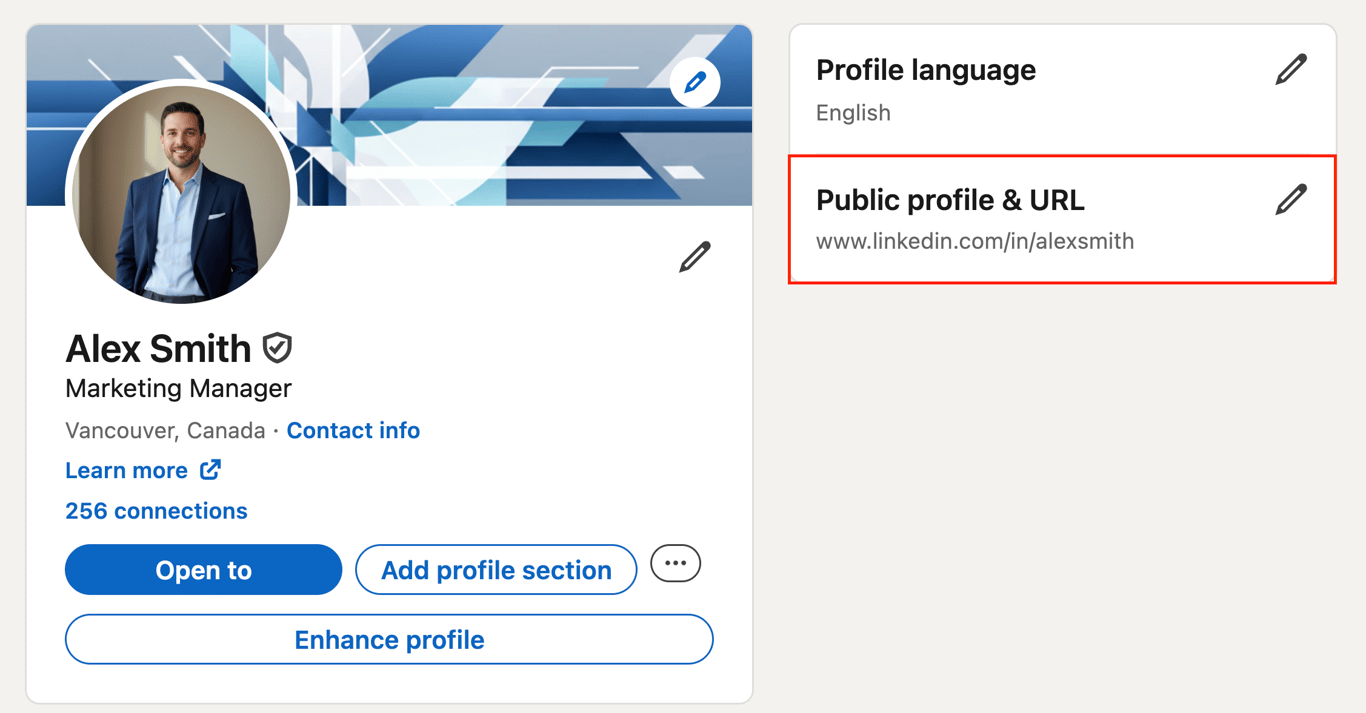Open the ellipsis dropdown for more actions
The height and width of the screenshot is (713, 1366).
point(675,563)
